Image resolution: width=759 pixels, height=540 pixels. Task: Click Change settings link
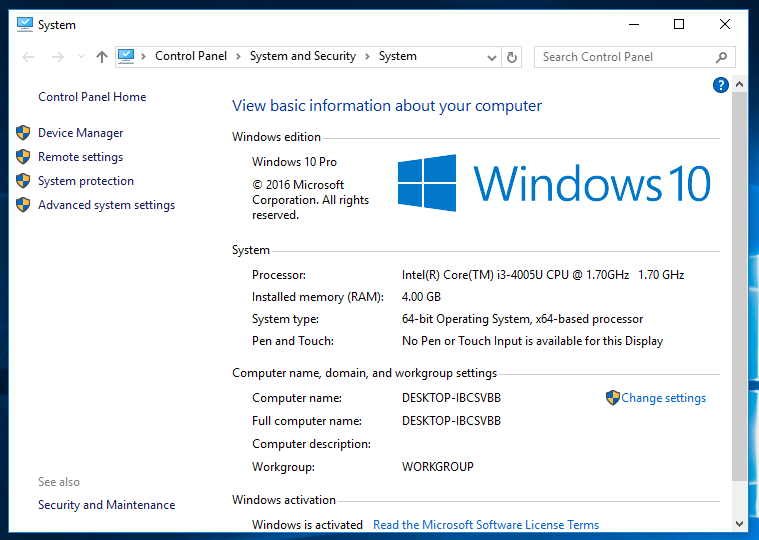pos(663,398)
